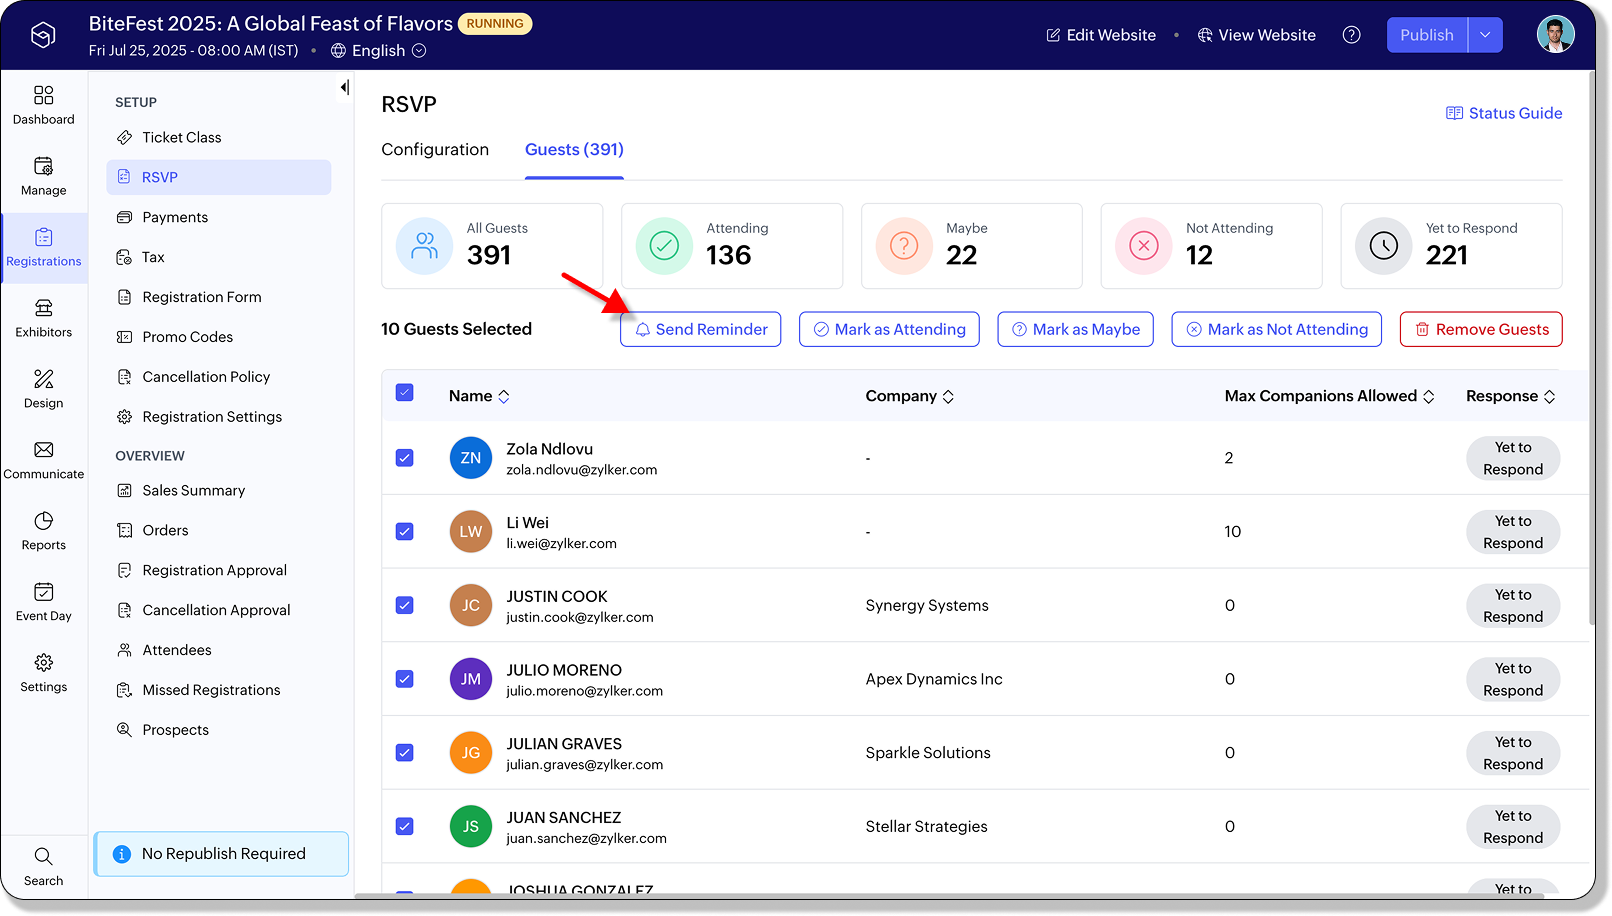Open the English language dropdown
The width and height of the screenshot is (1612, 916).
(x=379, y=51)
